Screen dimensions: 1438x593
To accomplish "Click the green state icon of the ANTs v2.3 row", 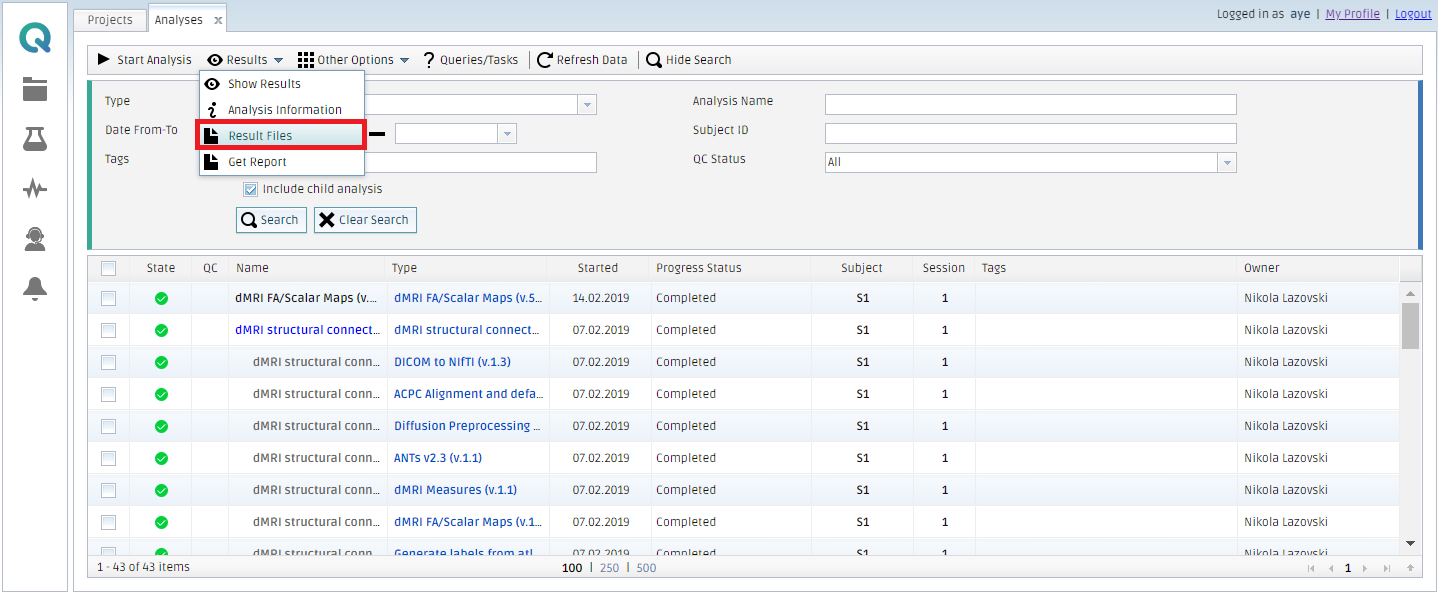I will click(x=161, y=458).
